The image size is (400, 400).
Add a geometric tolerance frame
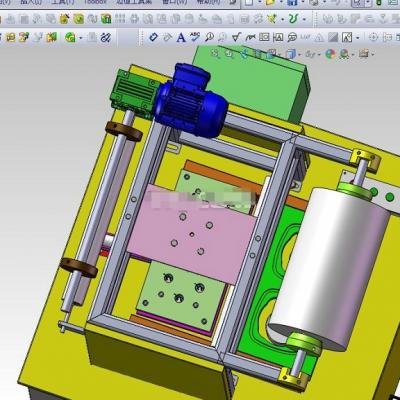(264, 37)
